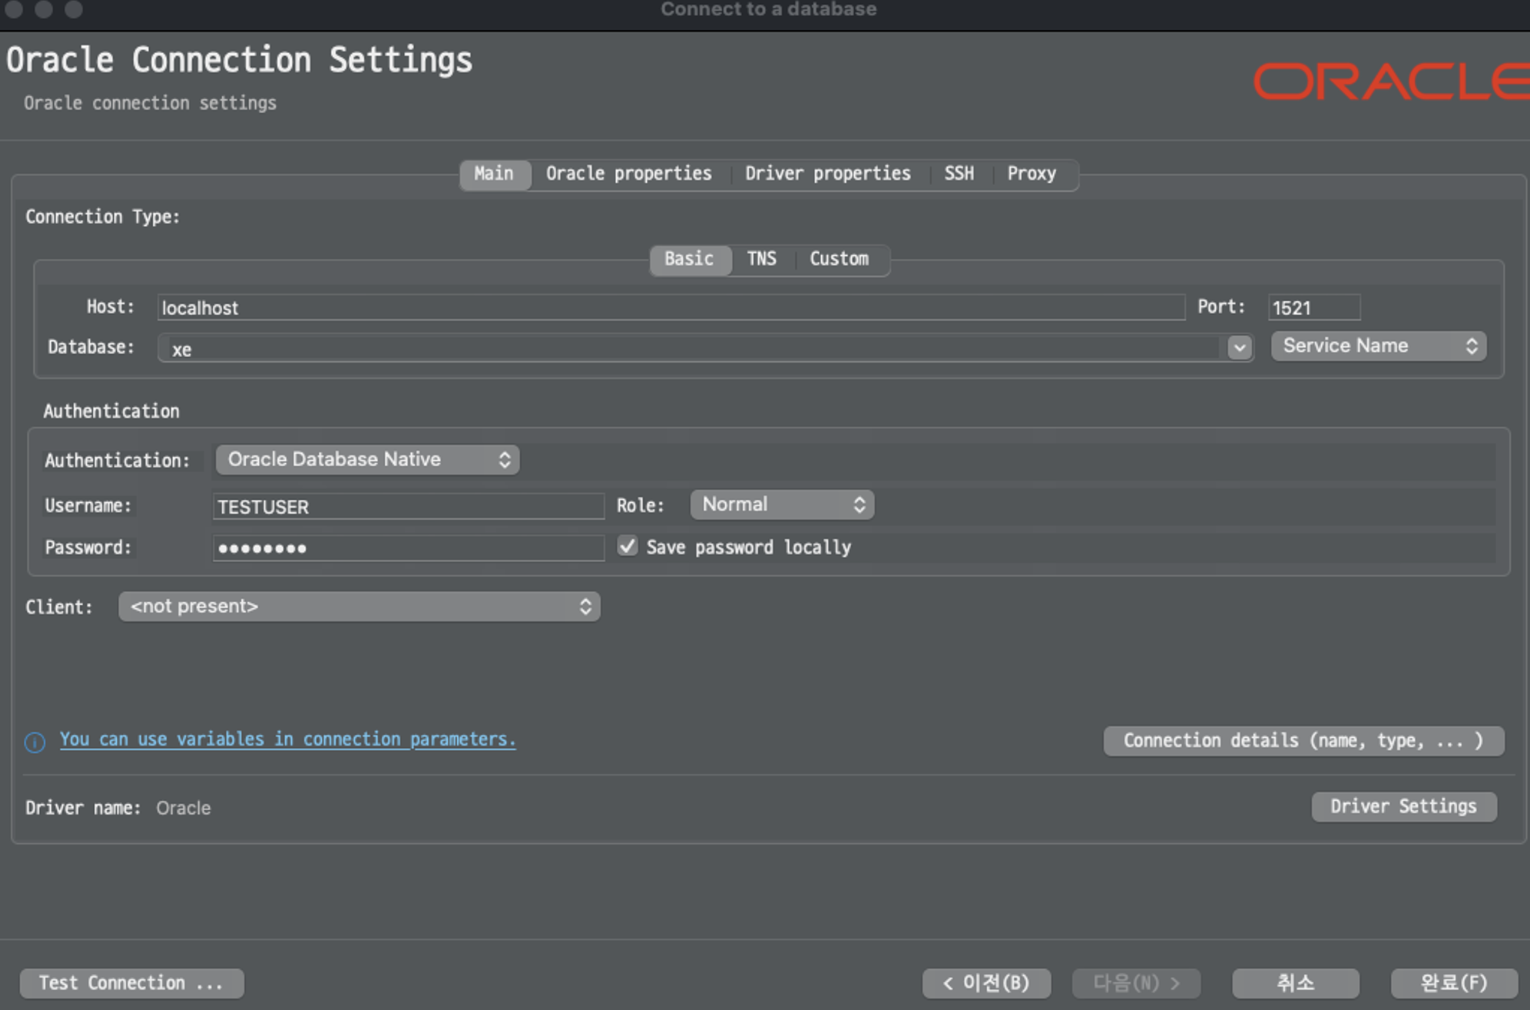Choose TNS connection type
Viewport: 1530px width, 1010px height.
point(762,259)
